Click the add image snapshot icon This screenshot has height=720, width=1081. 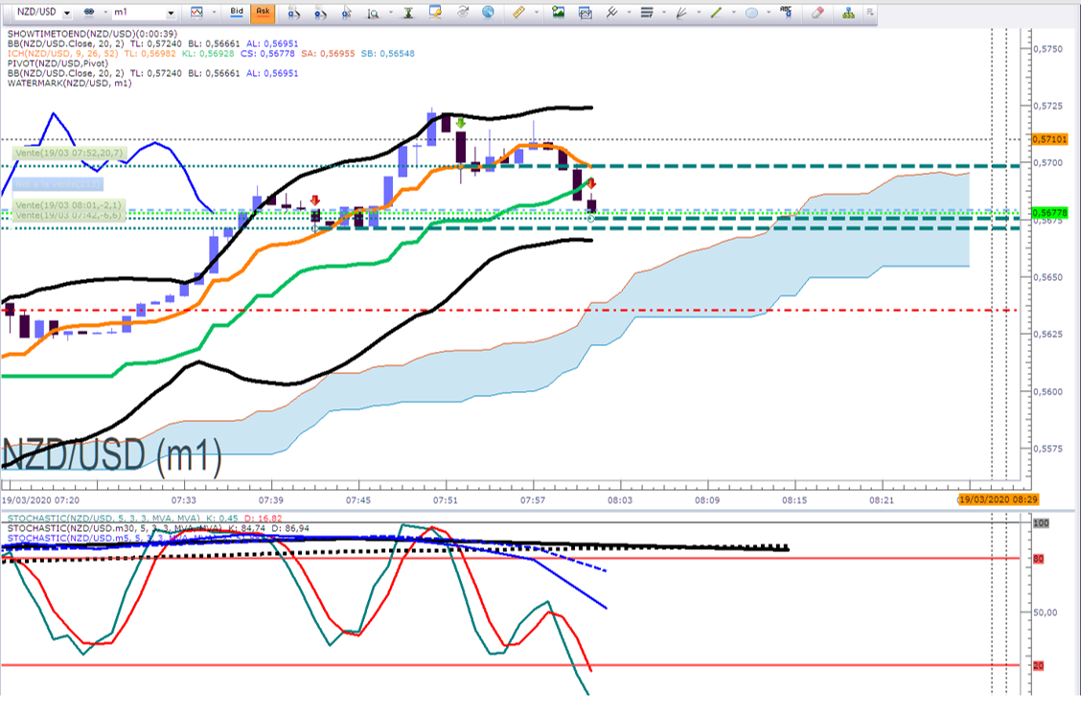[558, 12]
